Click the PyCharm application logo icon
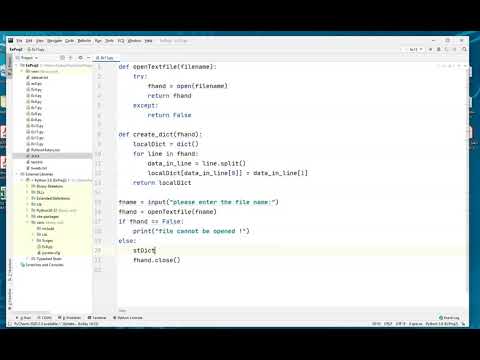This screenshot has height=360, width=480. (11, 41)
